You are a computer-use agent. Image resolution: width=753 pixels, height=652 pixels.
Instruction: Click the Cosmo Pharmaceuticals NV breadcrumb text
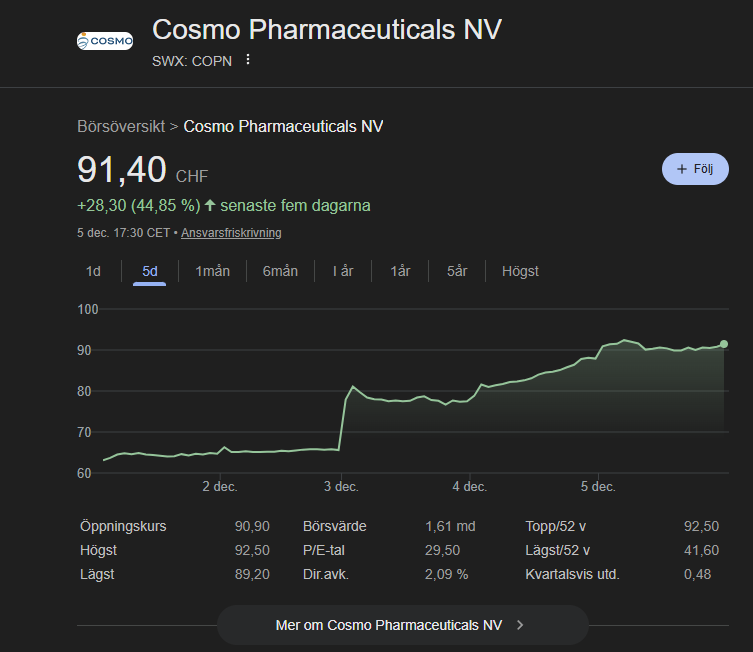click(x=283, y=127)
